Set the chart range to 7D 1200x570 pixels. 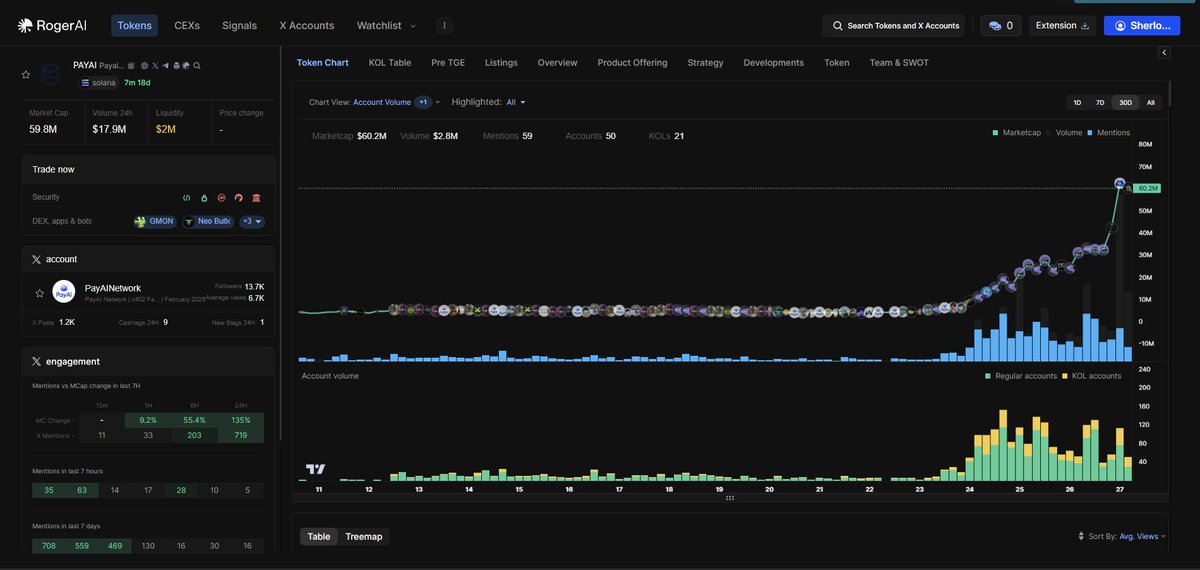point(1100,102)
